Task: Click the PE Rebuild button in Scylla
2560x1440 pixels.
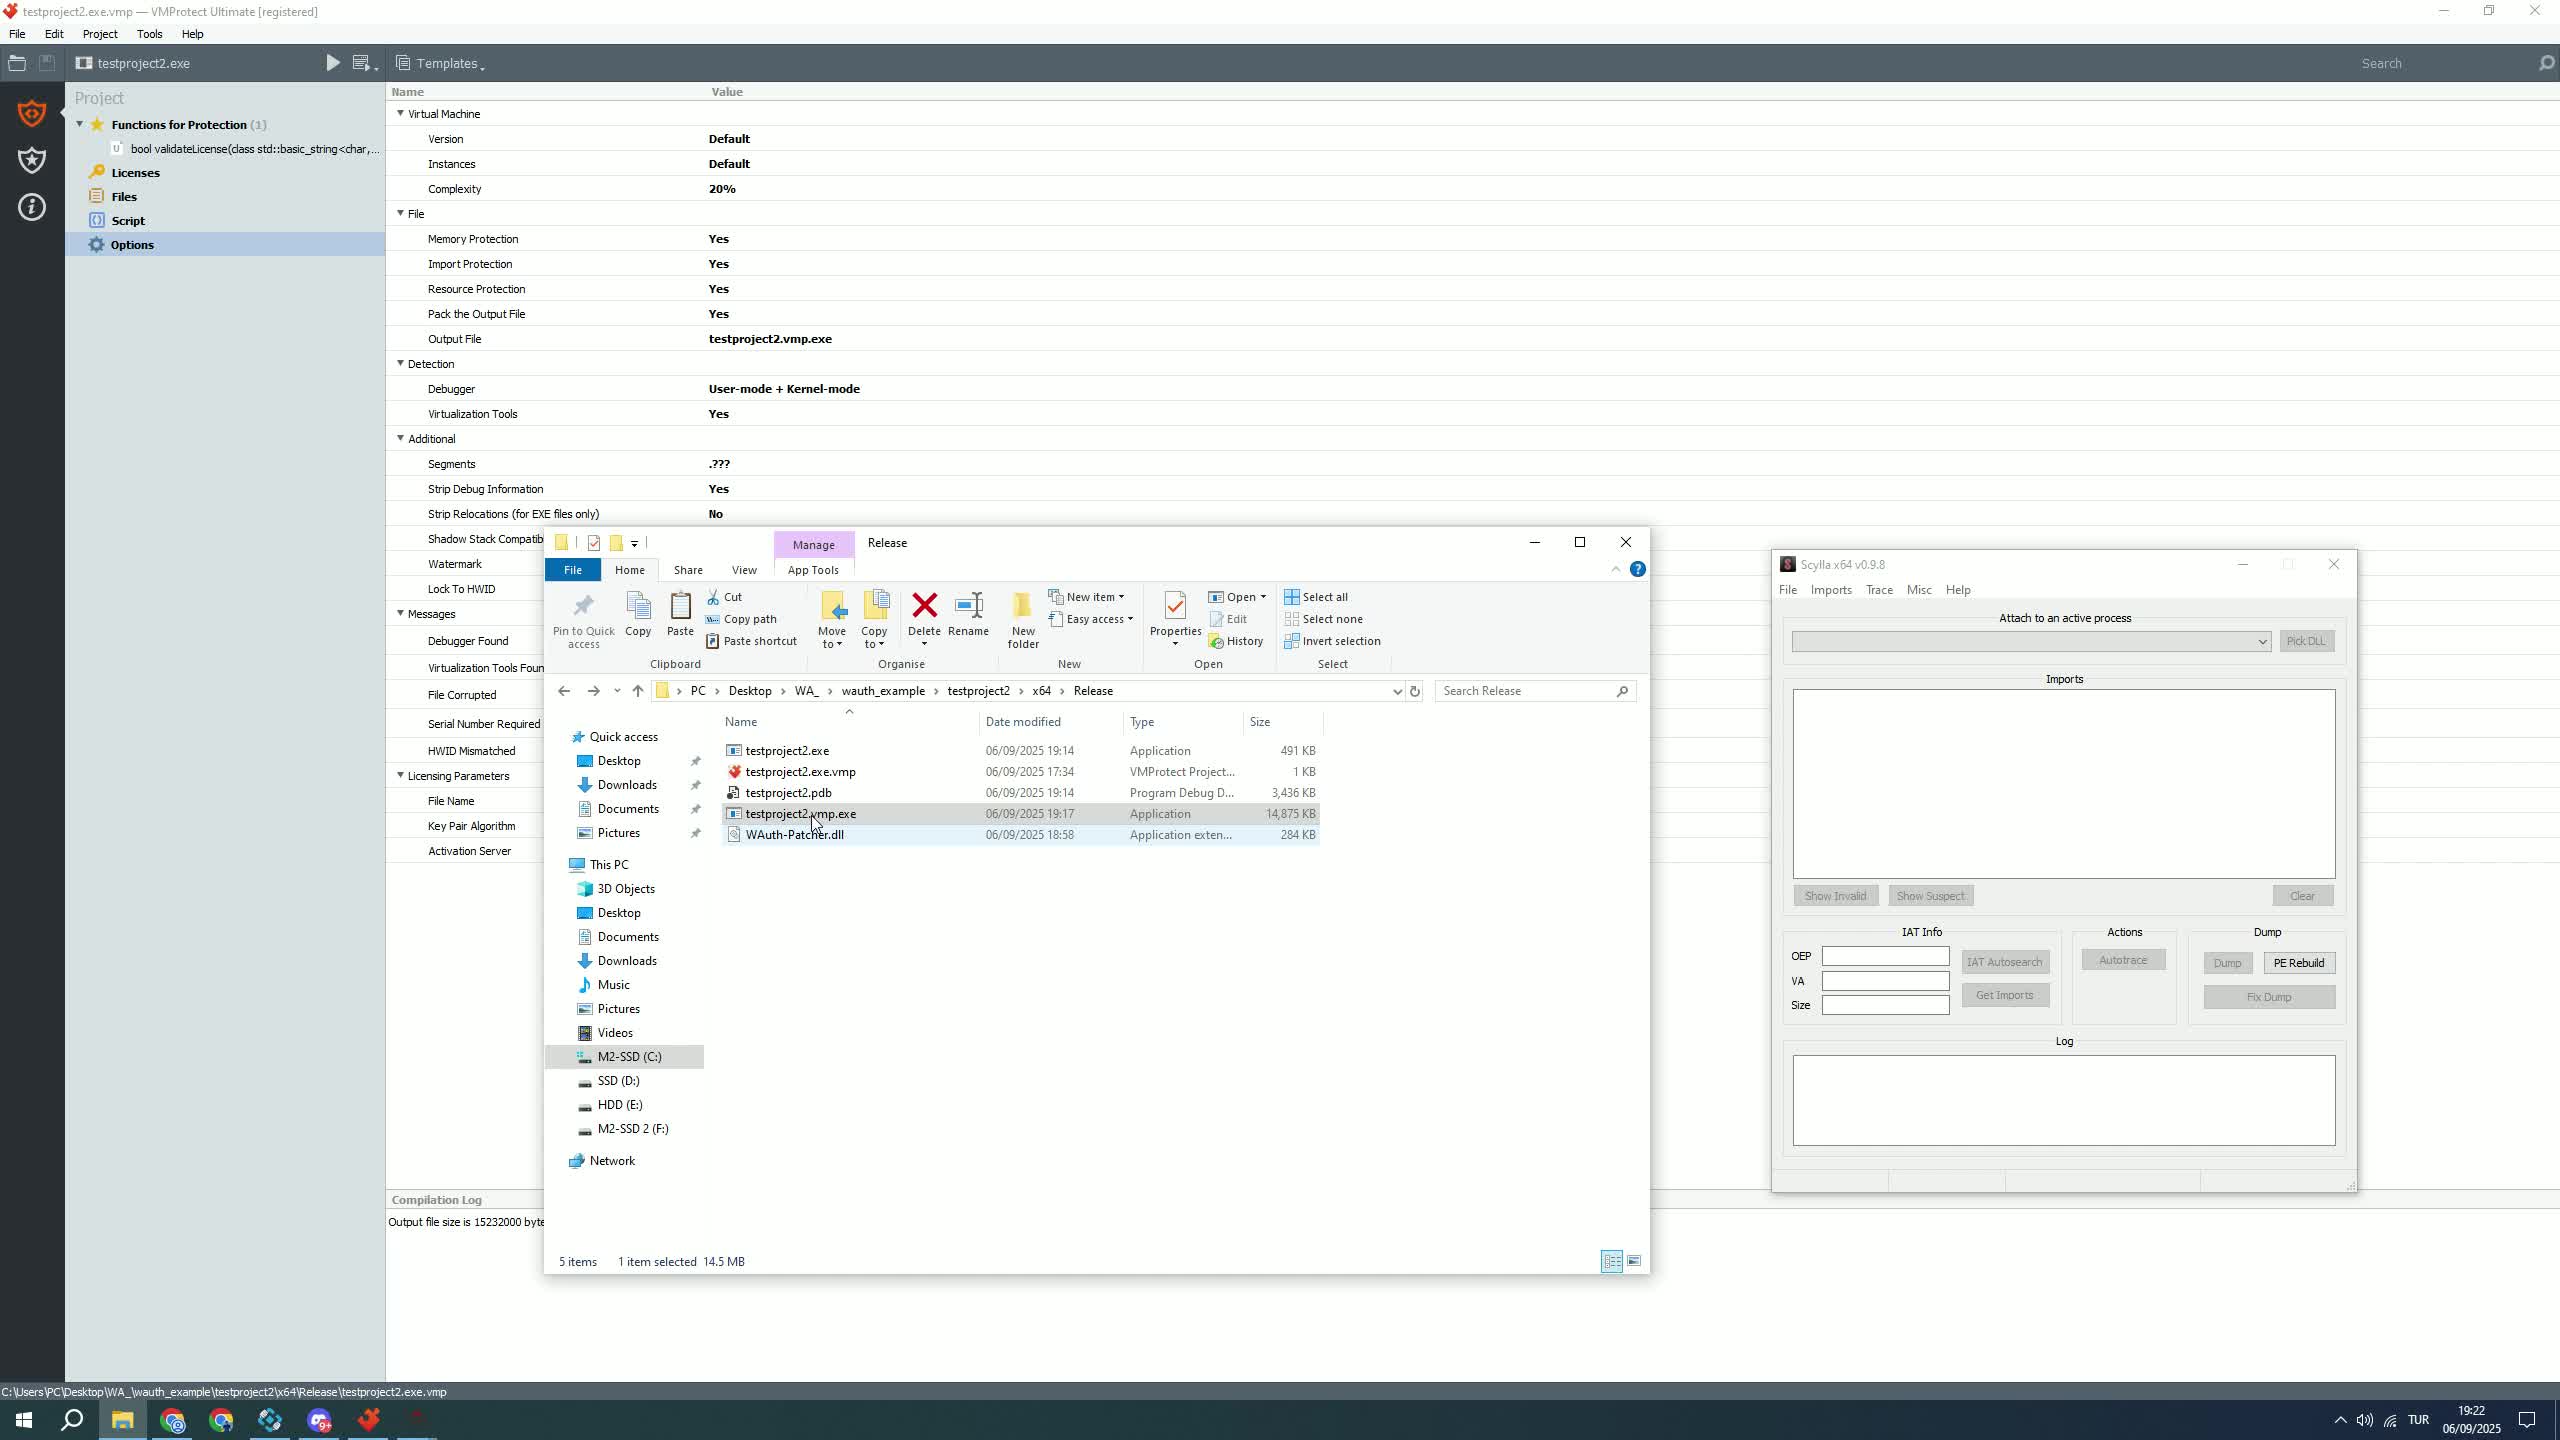Action: [x=2299, y=963]
